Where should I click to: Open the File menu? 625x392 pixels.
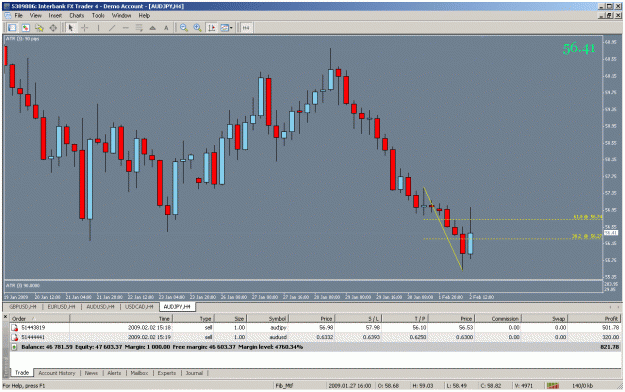pos(19,16)
